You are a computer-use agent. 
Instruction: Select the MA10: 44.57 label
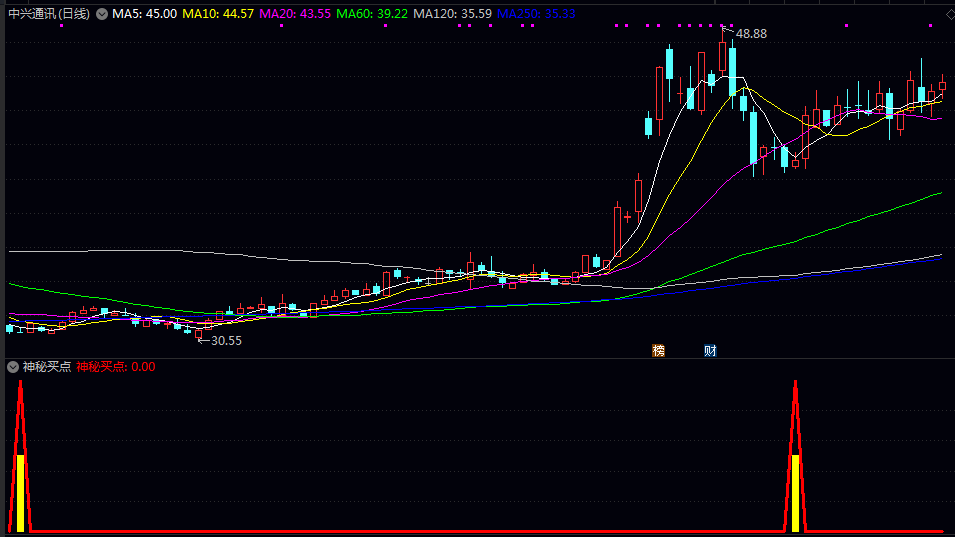pyautogui.click(x=218, y=14)
